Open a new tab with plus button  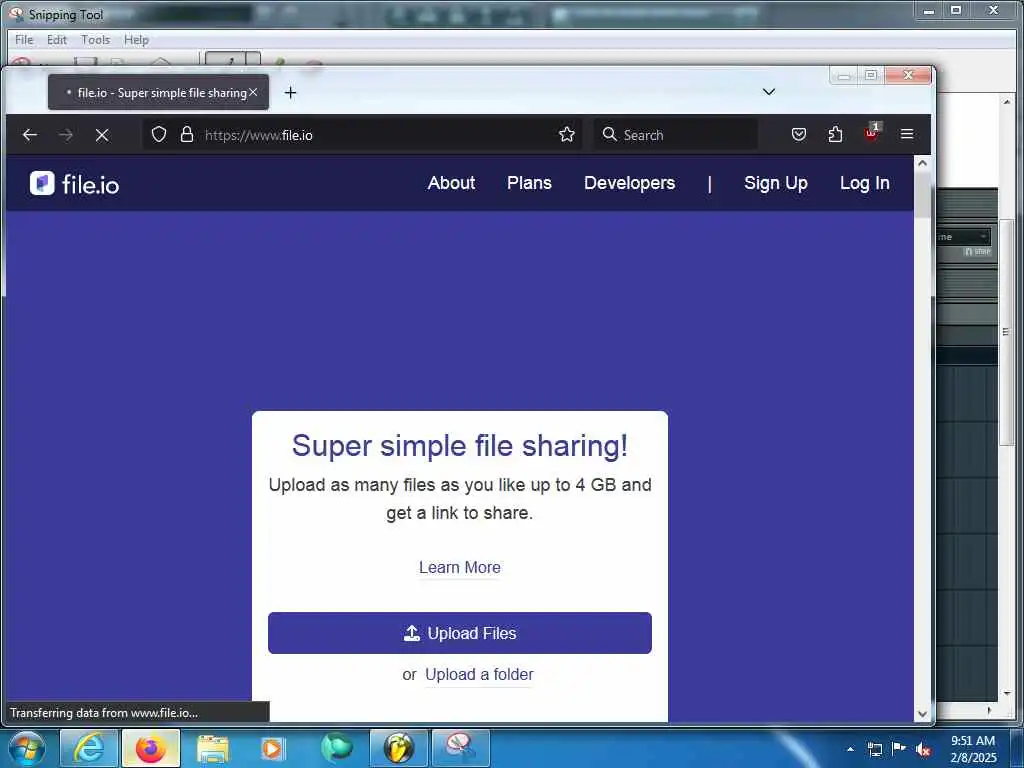click(291, 93)
